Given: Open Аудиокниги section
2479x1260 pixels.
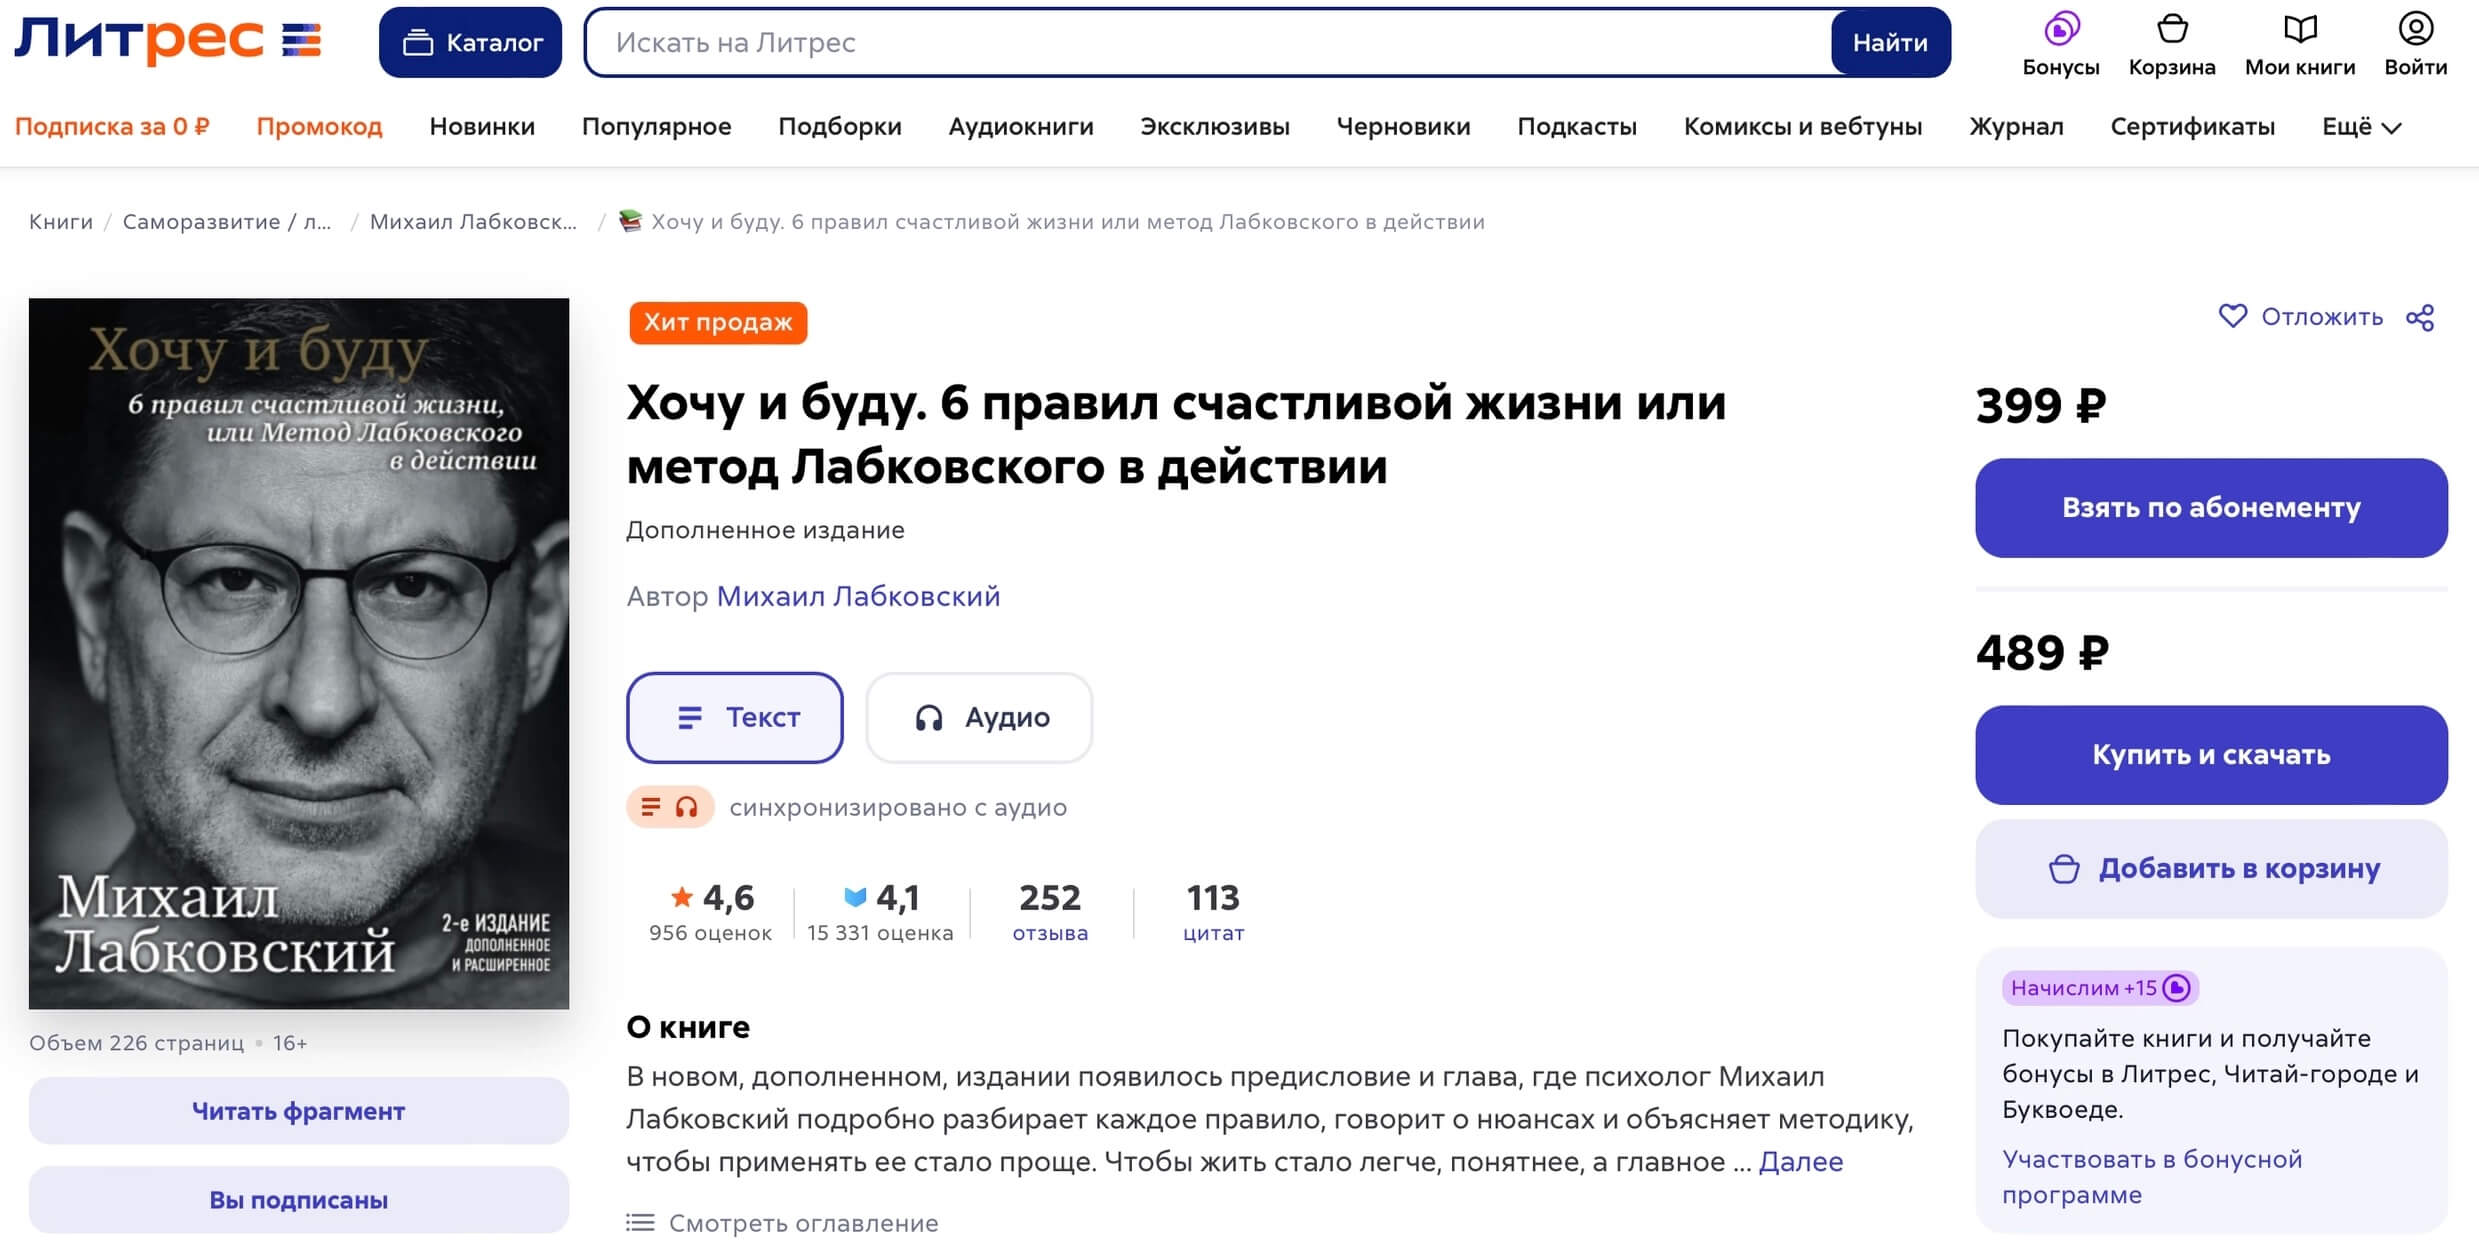Looking at the screenshot, I should pyautogui.click(x=1021, y=127).
